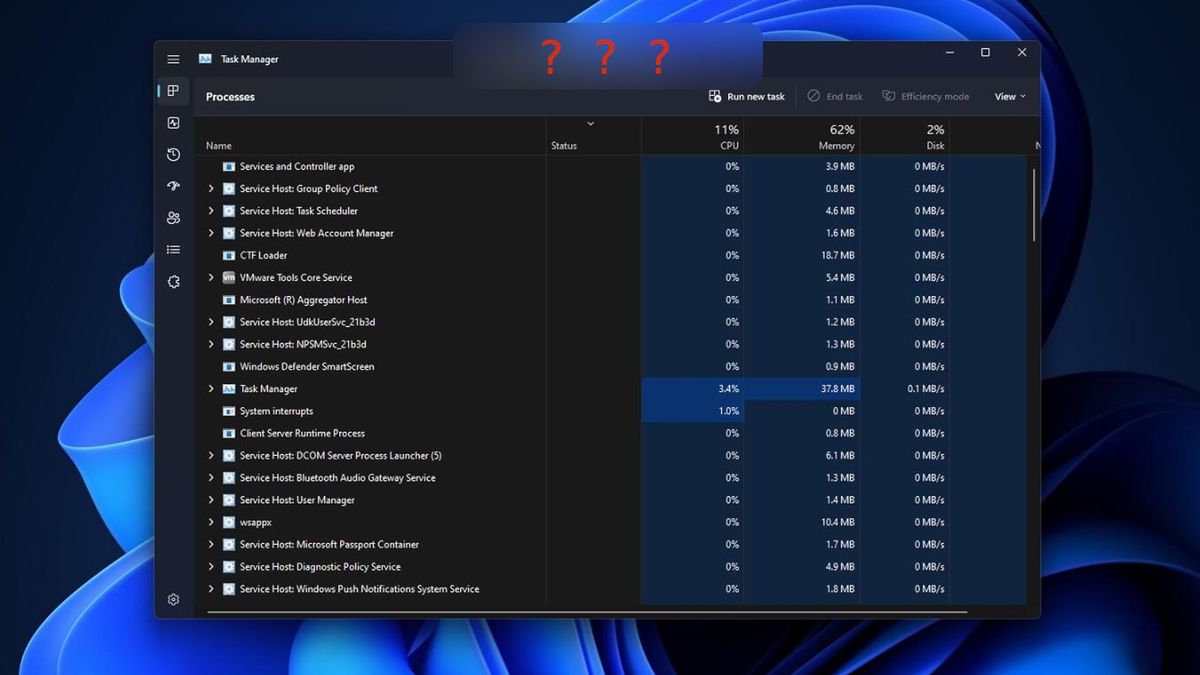Open the Services sidebar icon

pyautogui.click(x=173, y=282)
